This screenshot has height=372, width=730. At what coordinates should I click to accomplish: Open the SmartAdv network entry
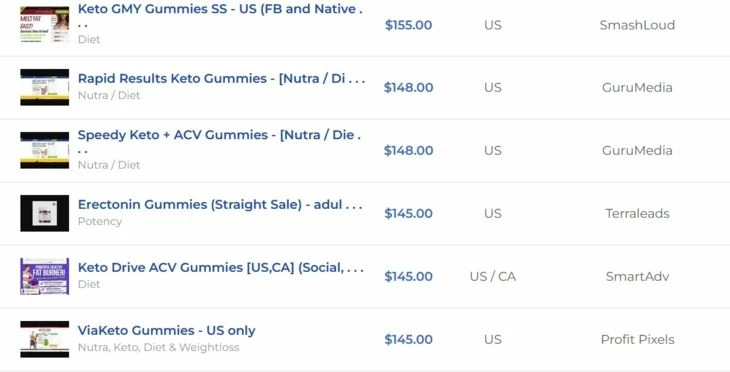click(637, 276)
